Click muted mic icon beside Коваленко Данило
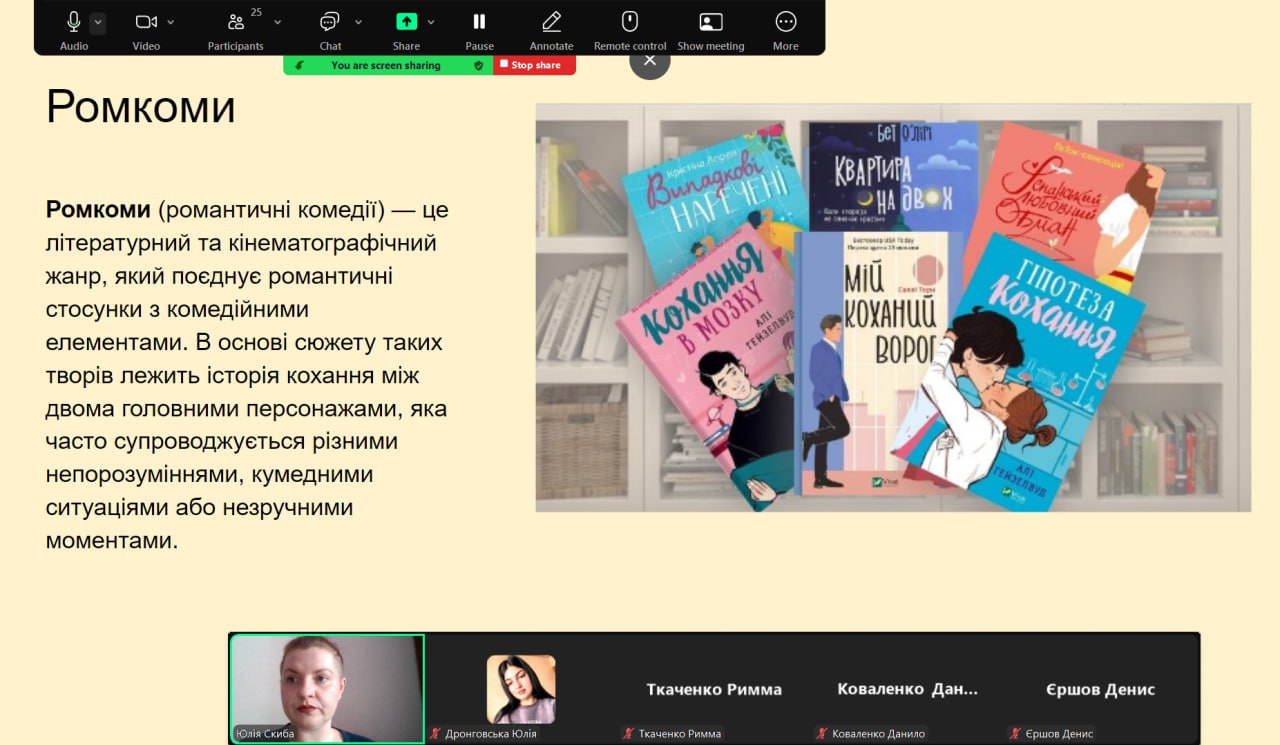This screenshot has height=745, width=1280. [x=820, y=733]
